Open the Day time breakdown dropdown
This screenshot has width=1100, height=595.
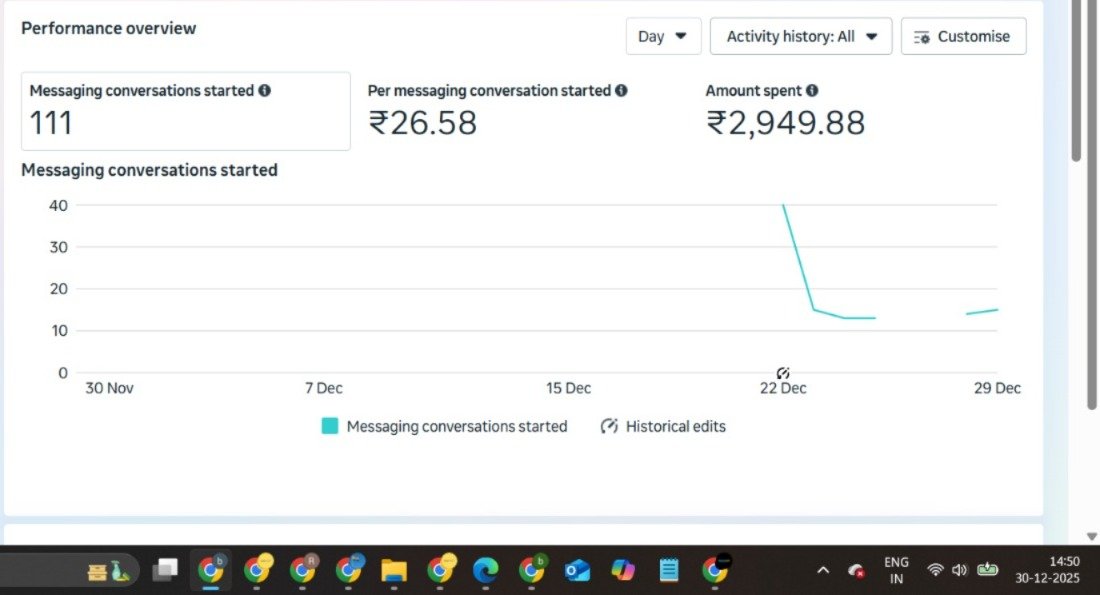663,36
